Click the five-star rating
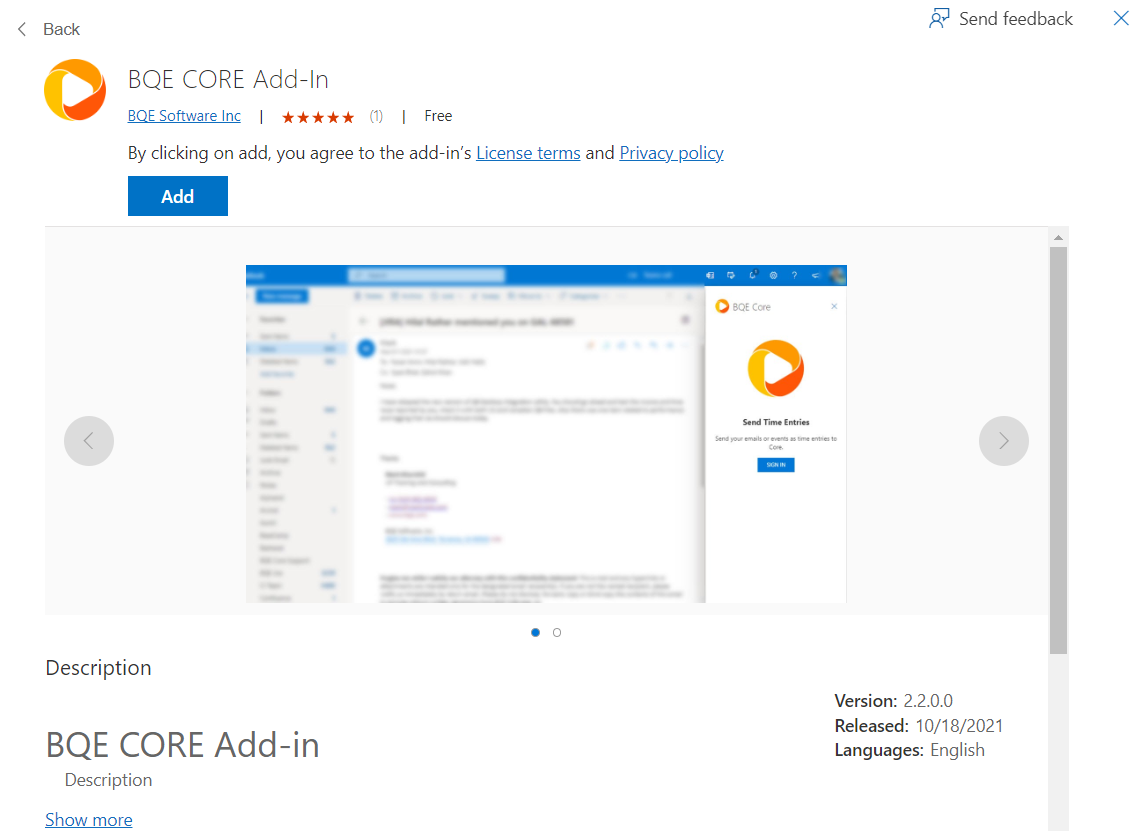 (x=318, y=117)
